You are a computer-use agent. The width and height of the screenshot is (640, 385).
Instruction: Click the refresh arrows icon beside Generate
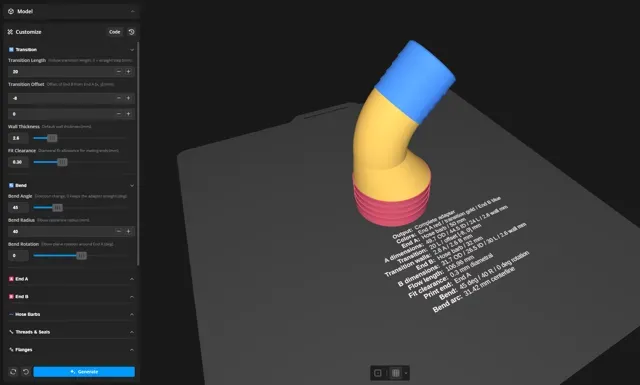tap(13, 372)
